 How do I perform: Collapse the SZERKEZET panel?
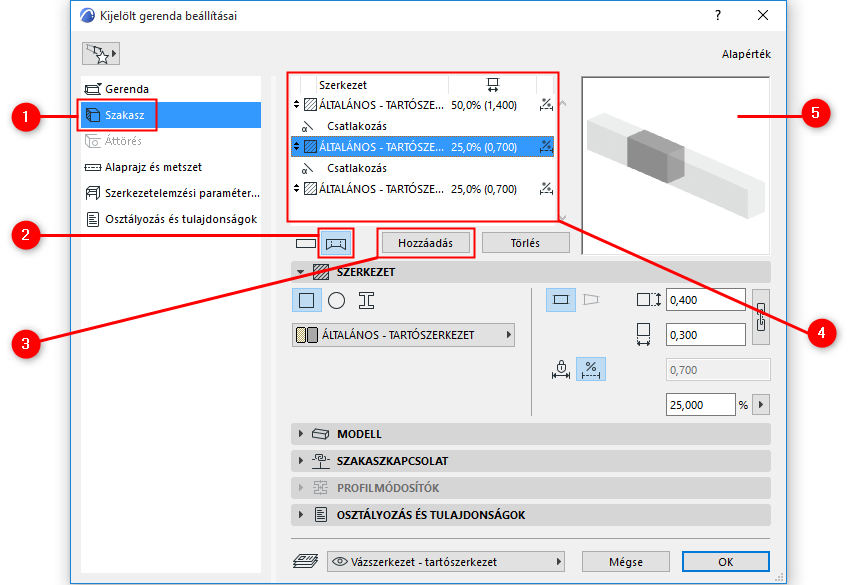coord(300,272)
